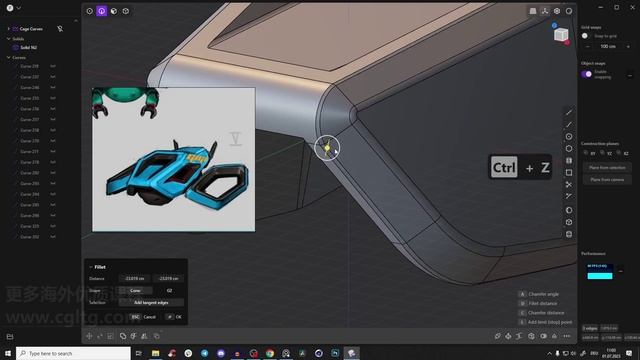Collapse the outliner panel chevron
This screenshot has height=360, width=640.
point(76,20)
